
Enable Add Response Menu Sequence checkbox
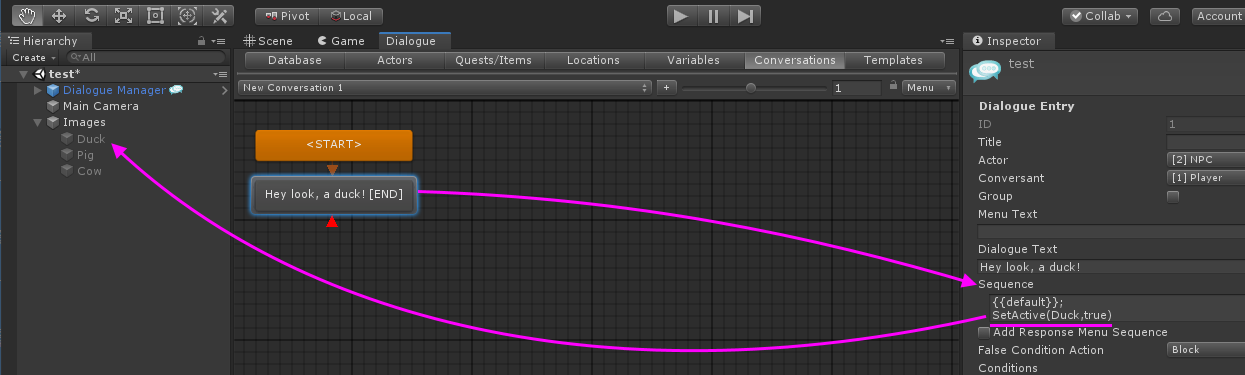(984, 332)
